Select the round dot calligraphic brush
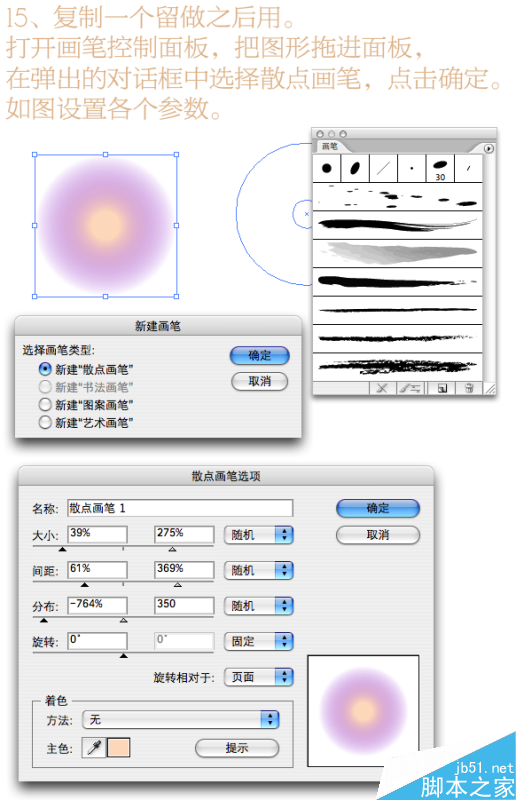The image size is (516, 800). pyautogui.click(x=327, y=168)
